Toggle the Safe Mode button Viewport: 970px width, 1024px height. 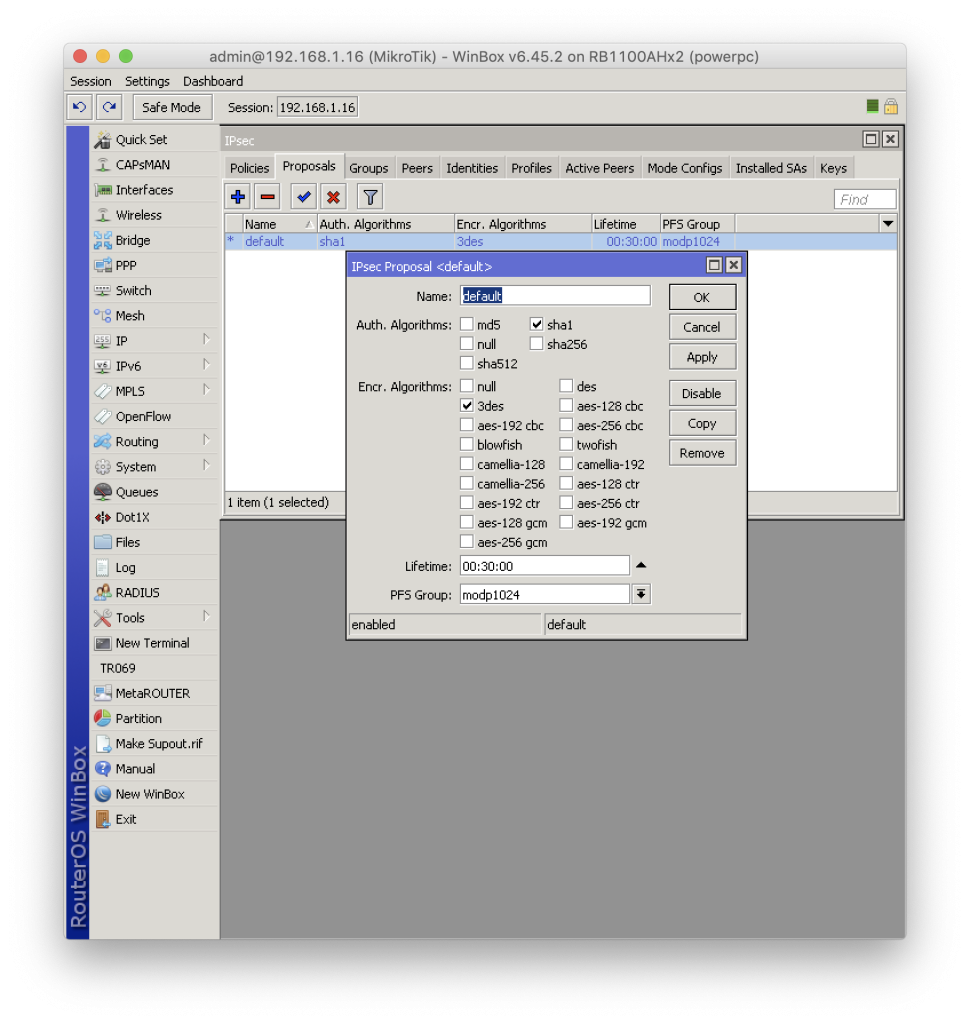(x=171, y=107)
